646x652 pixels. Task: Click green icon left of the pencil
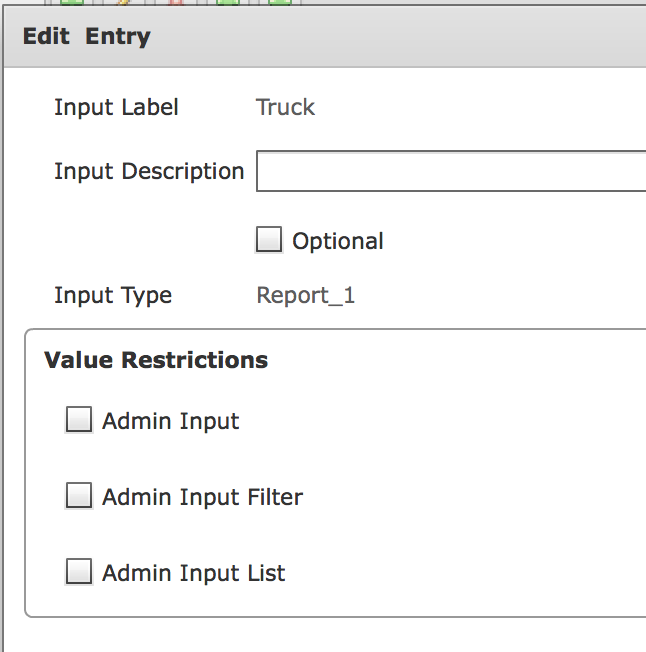pos(72,2)
